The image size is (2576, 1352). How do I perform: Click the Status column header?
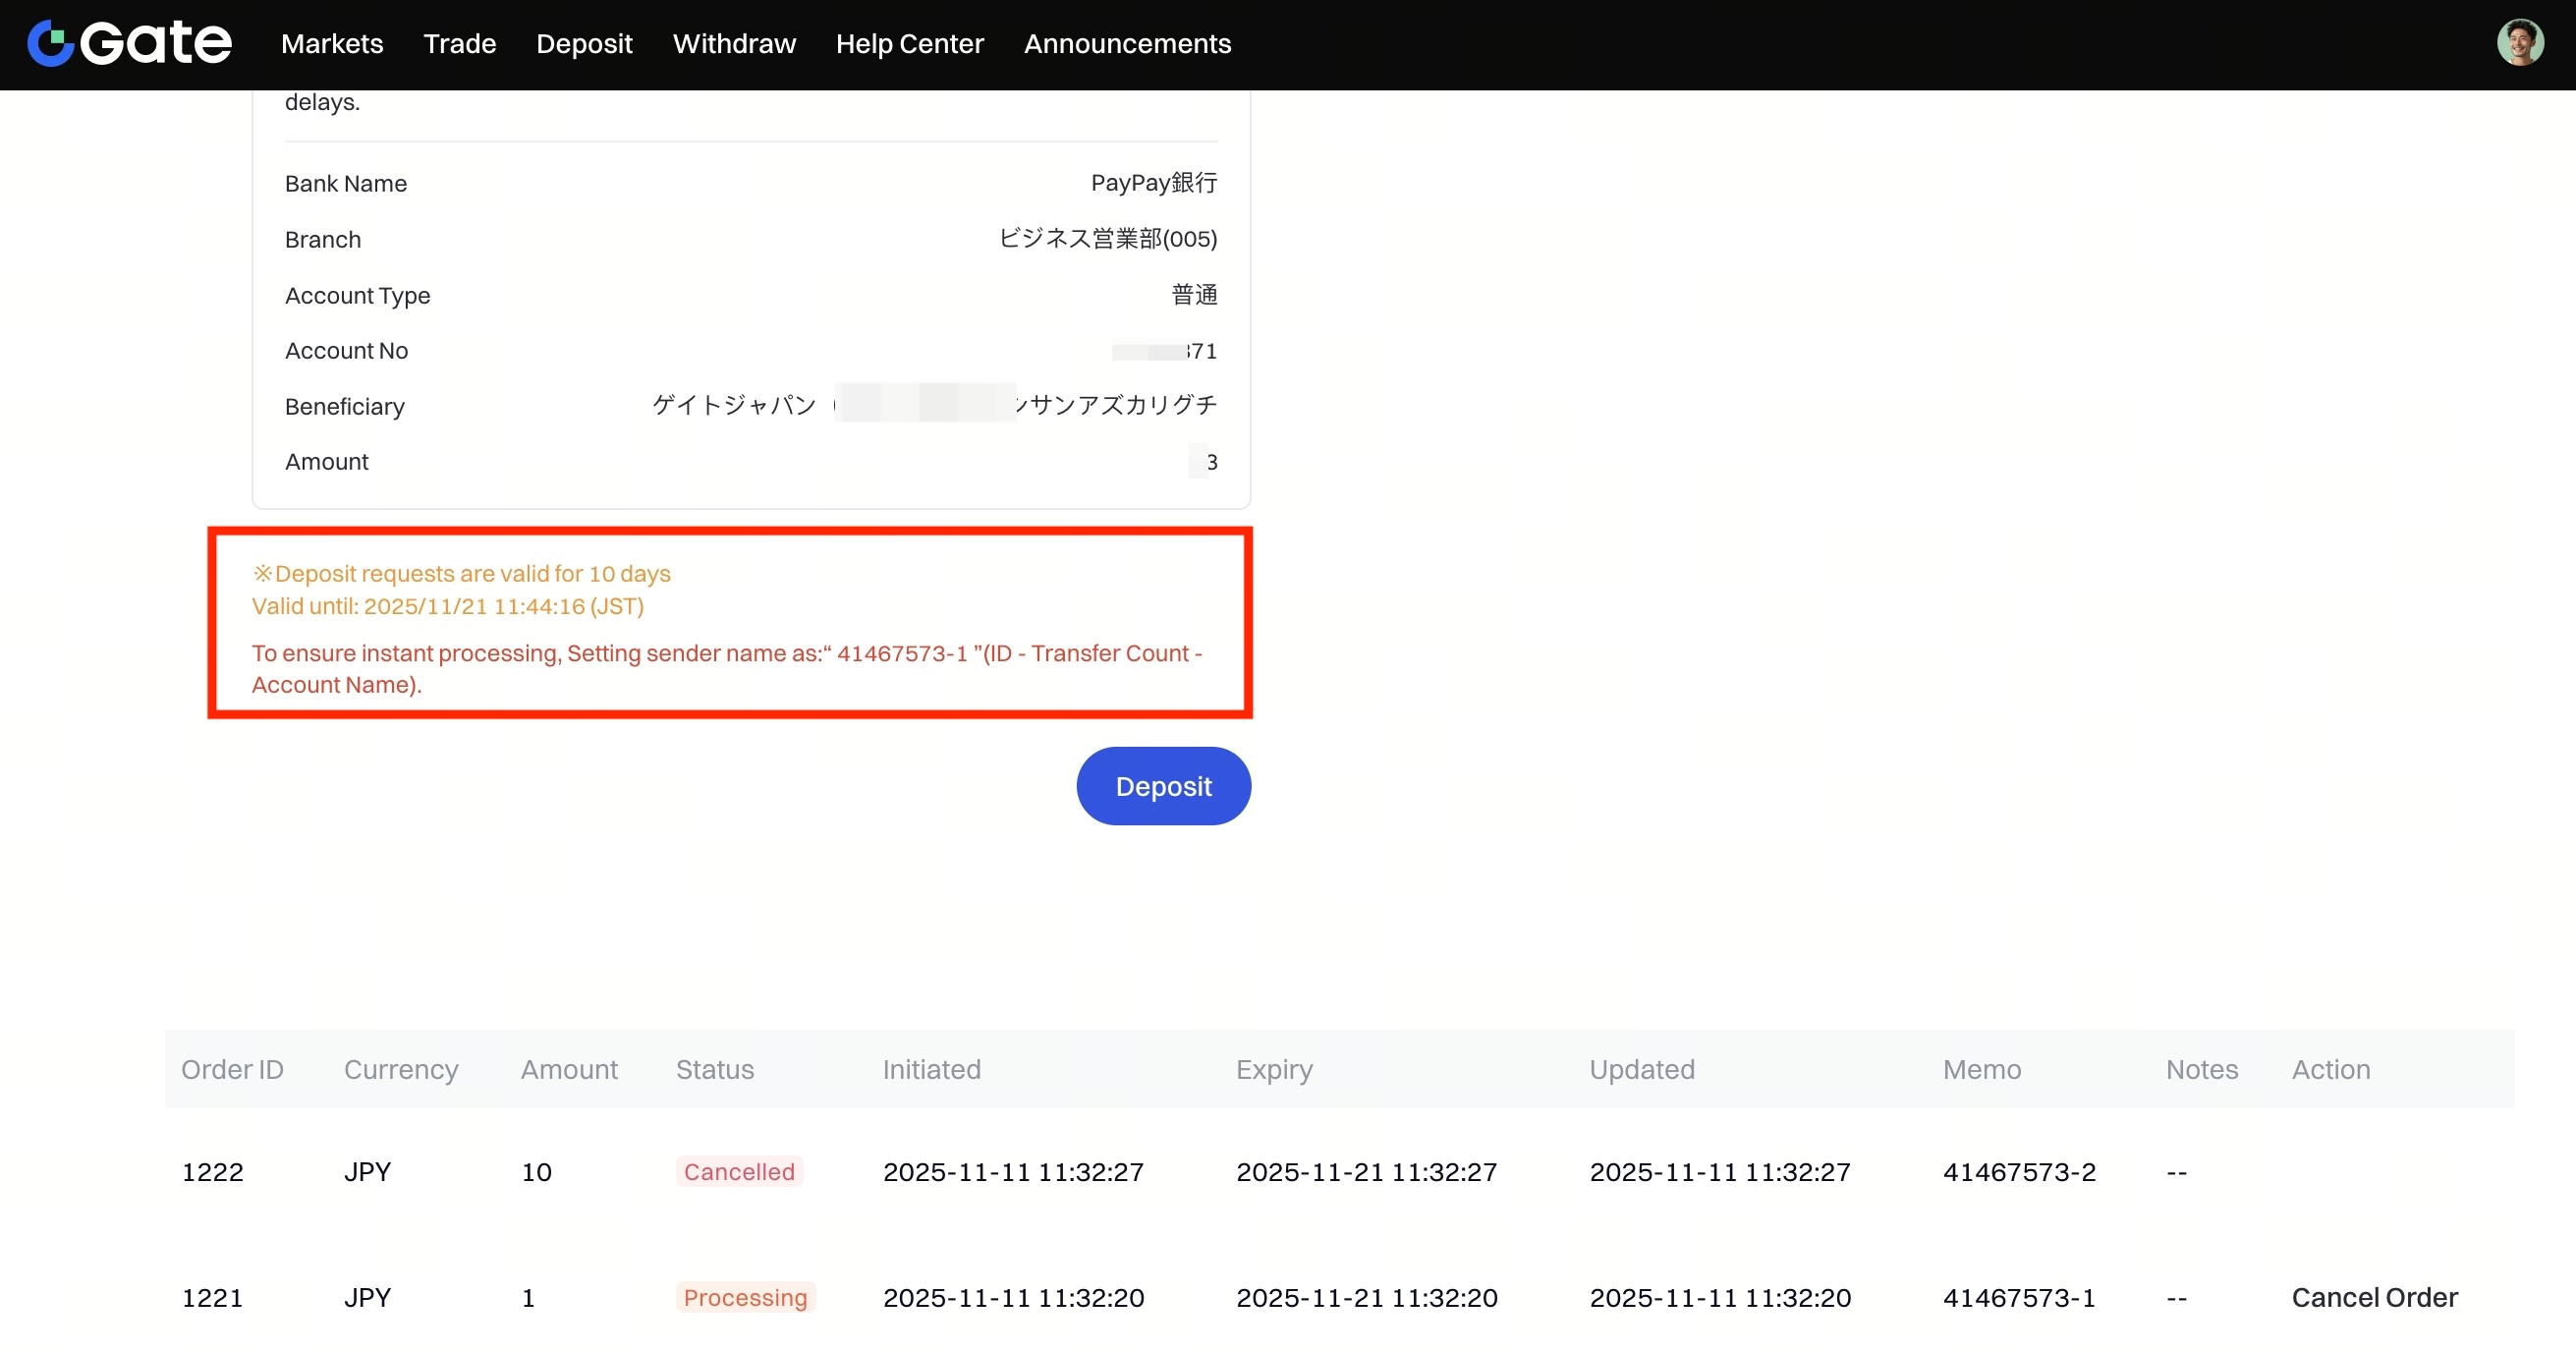tap(714, 1069)
